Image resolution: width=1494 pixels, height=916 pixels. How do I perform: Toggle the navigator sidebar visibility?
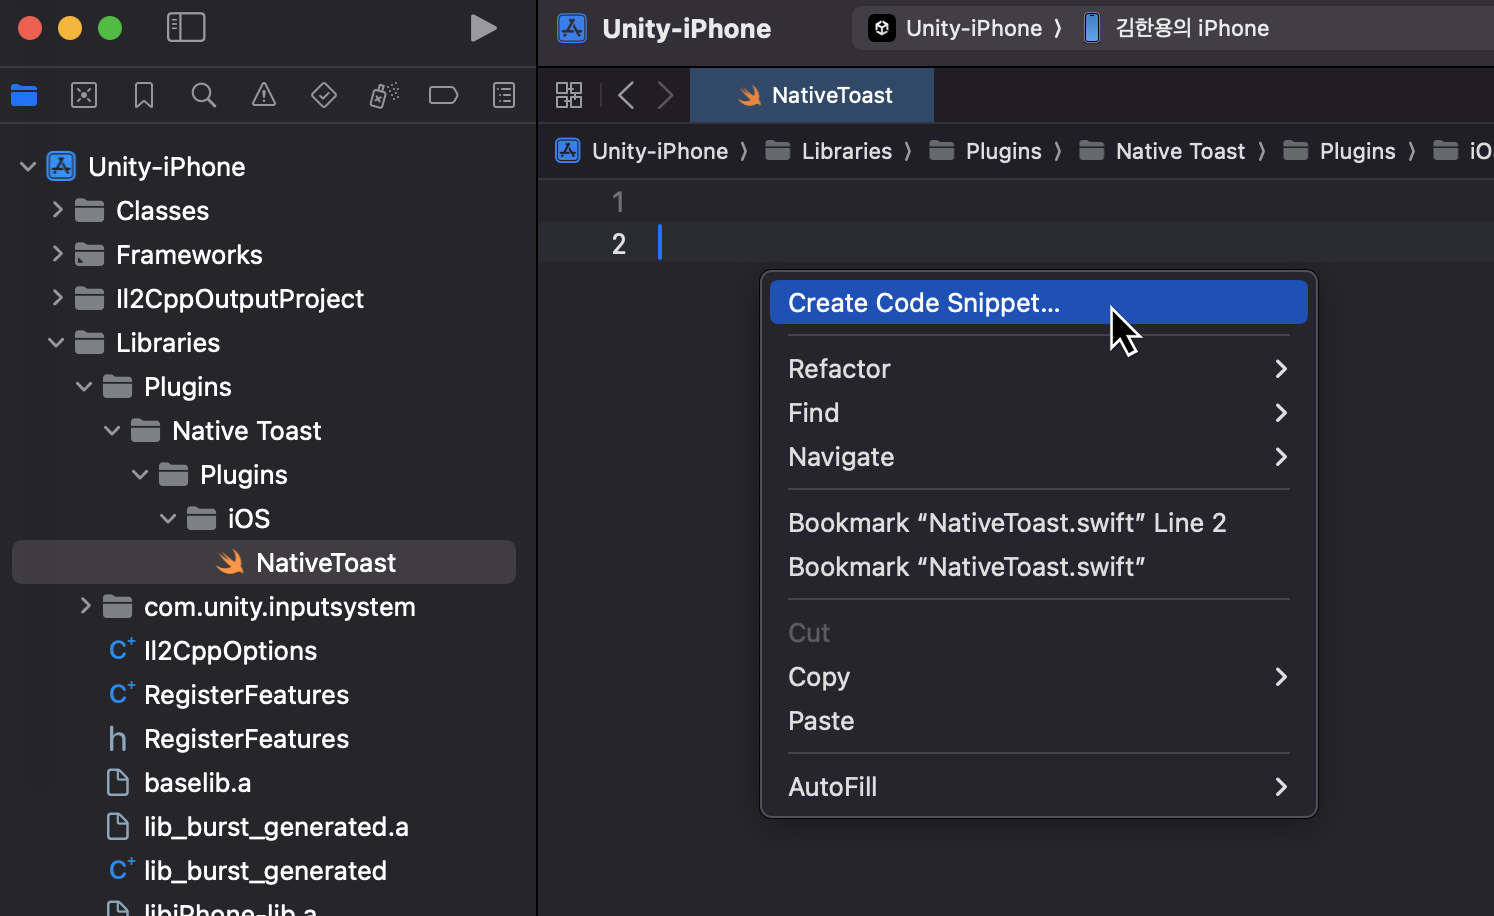(186, 27)
